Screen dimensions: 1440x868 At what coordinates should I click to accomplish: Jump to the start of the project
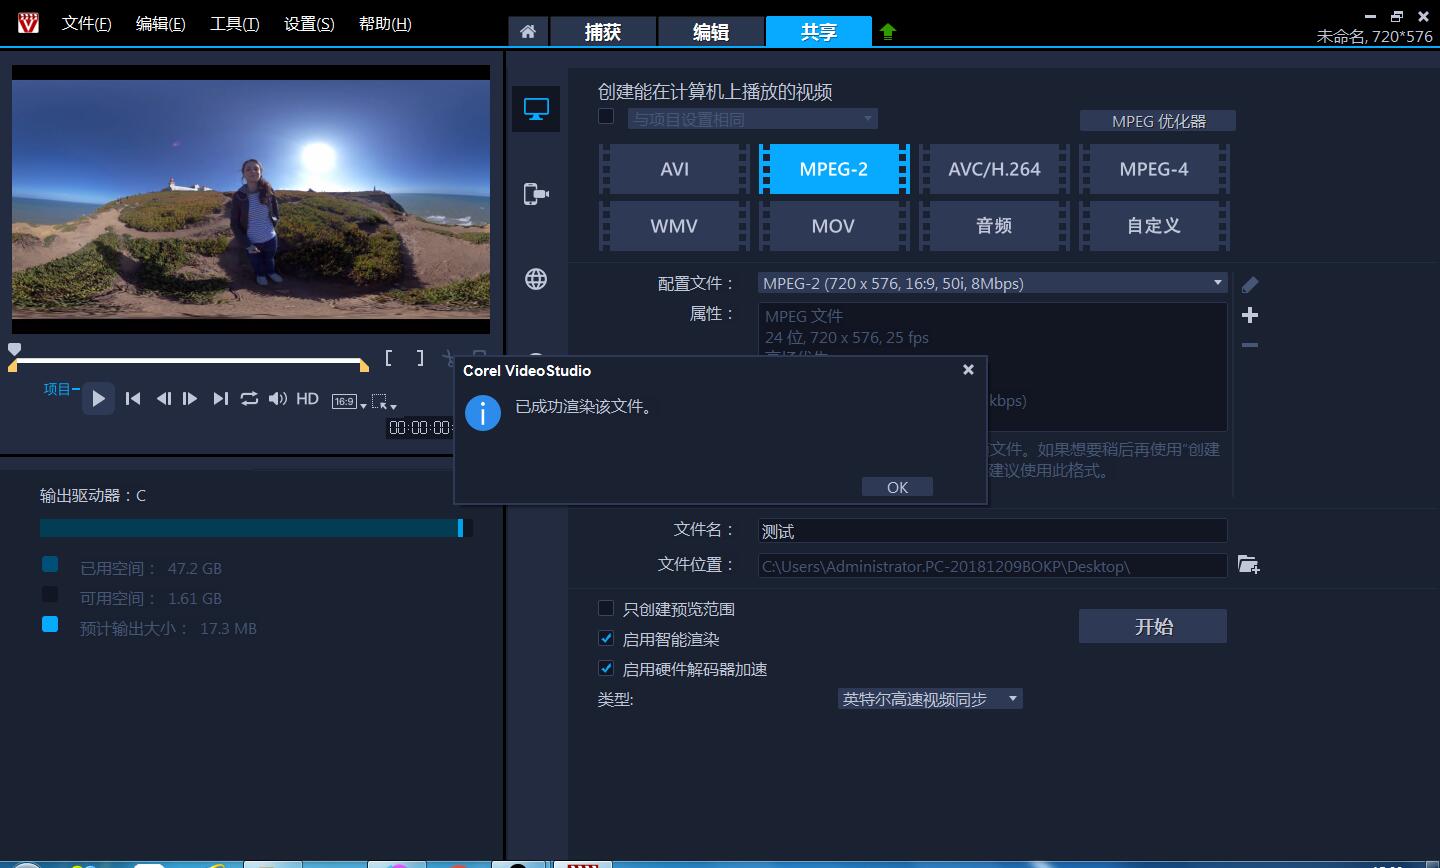(133, 399)
